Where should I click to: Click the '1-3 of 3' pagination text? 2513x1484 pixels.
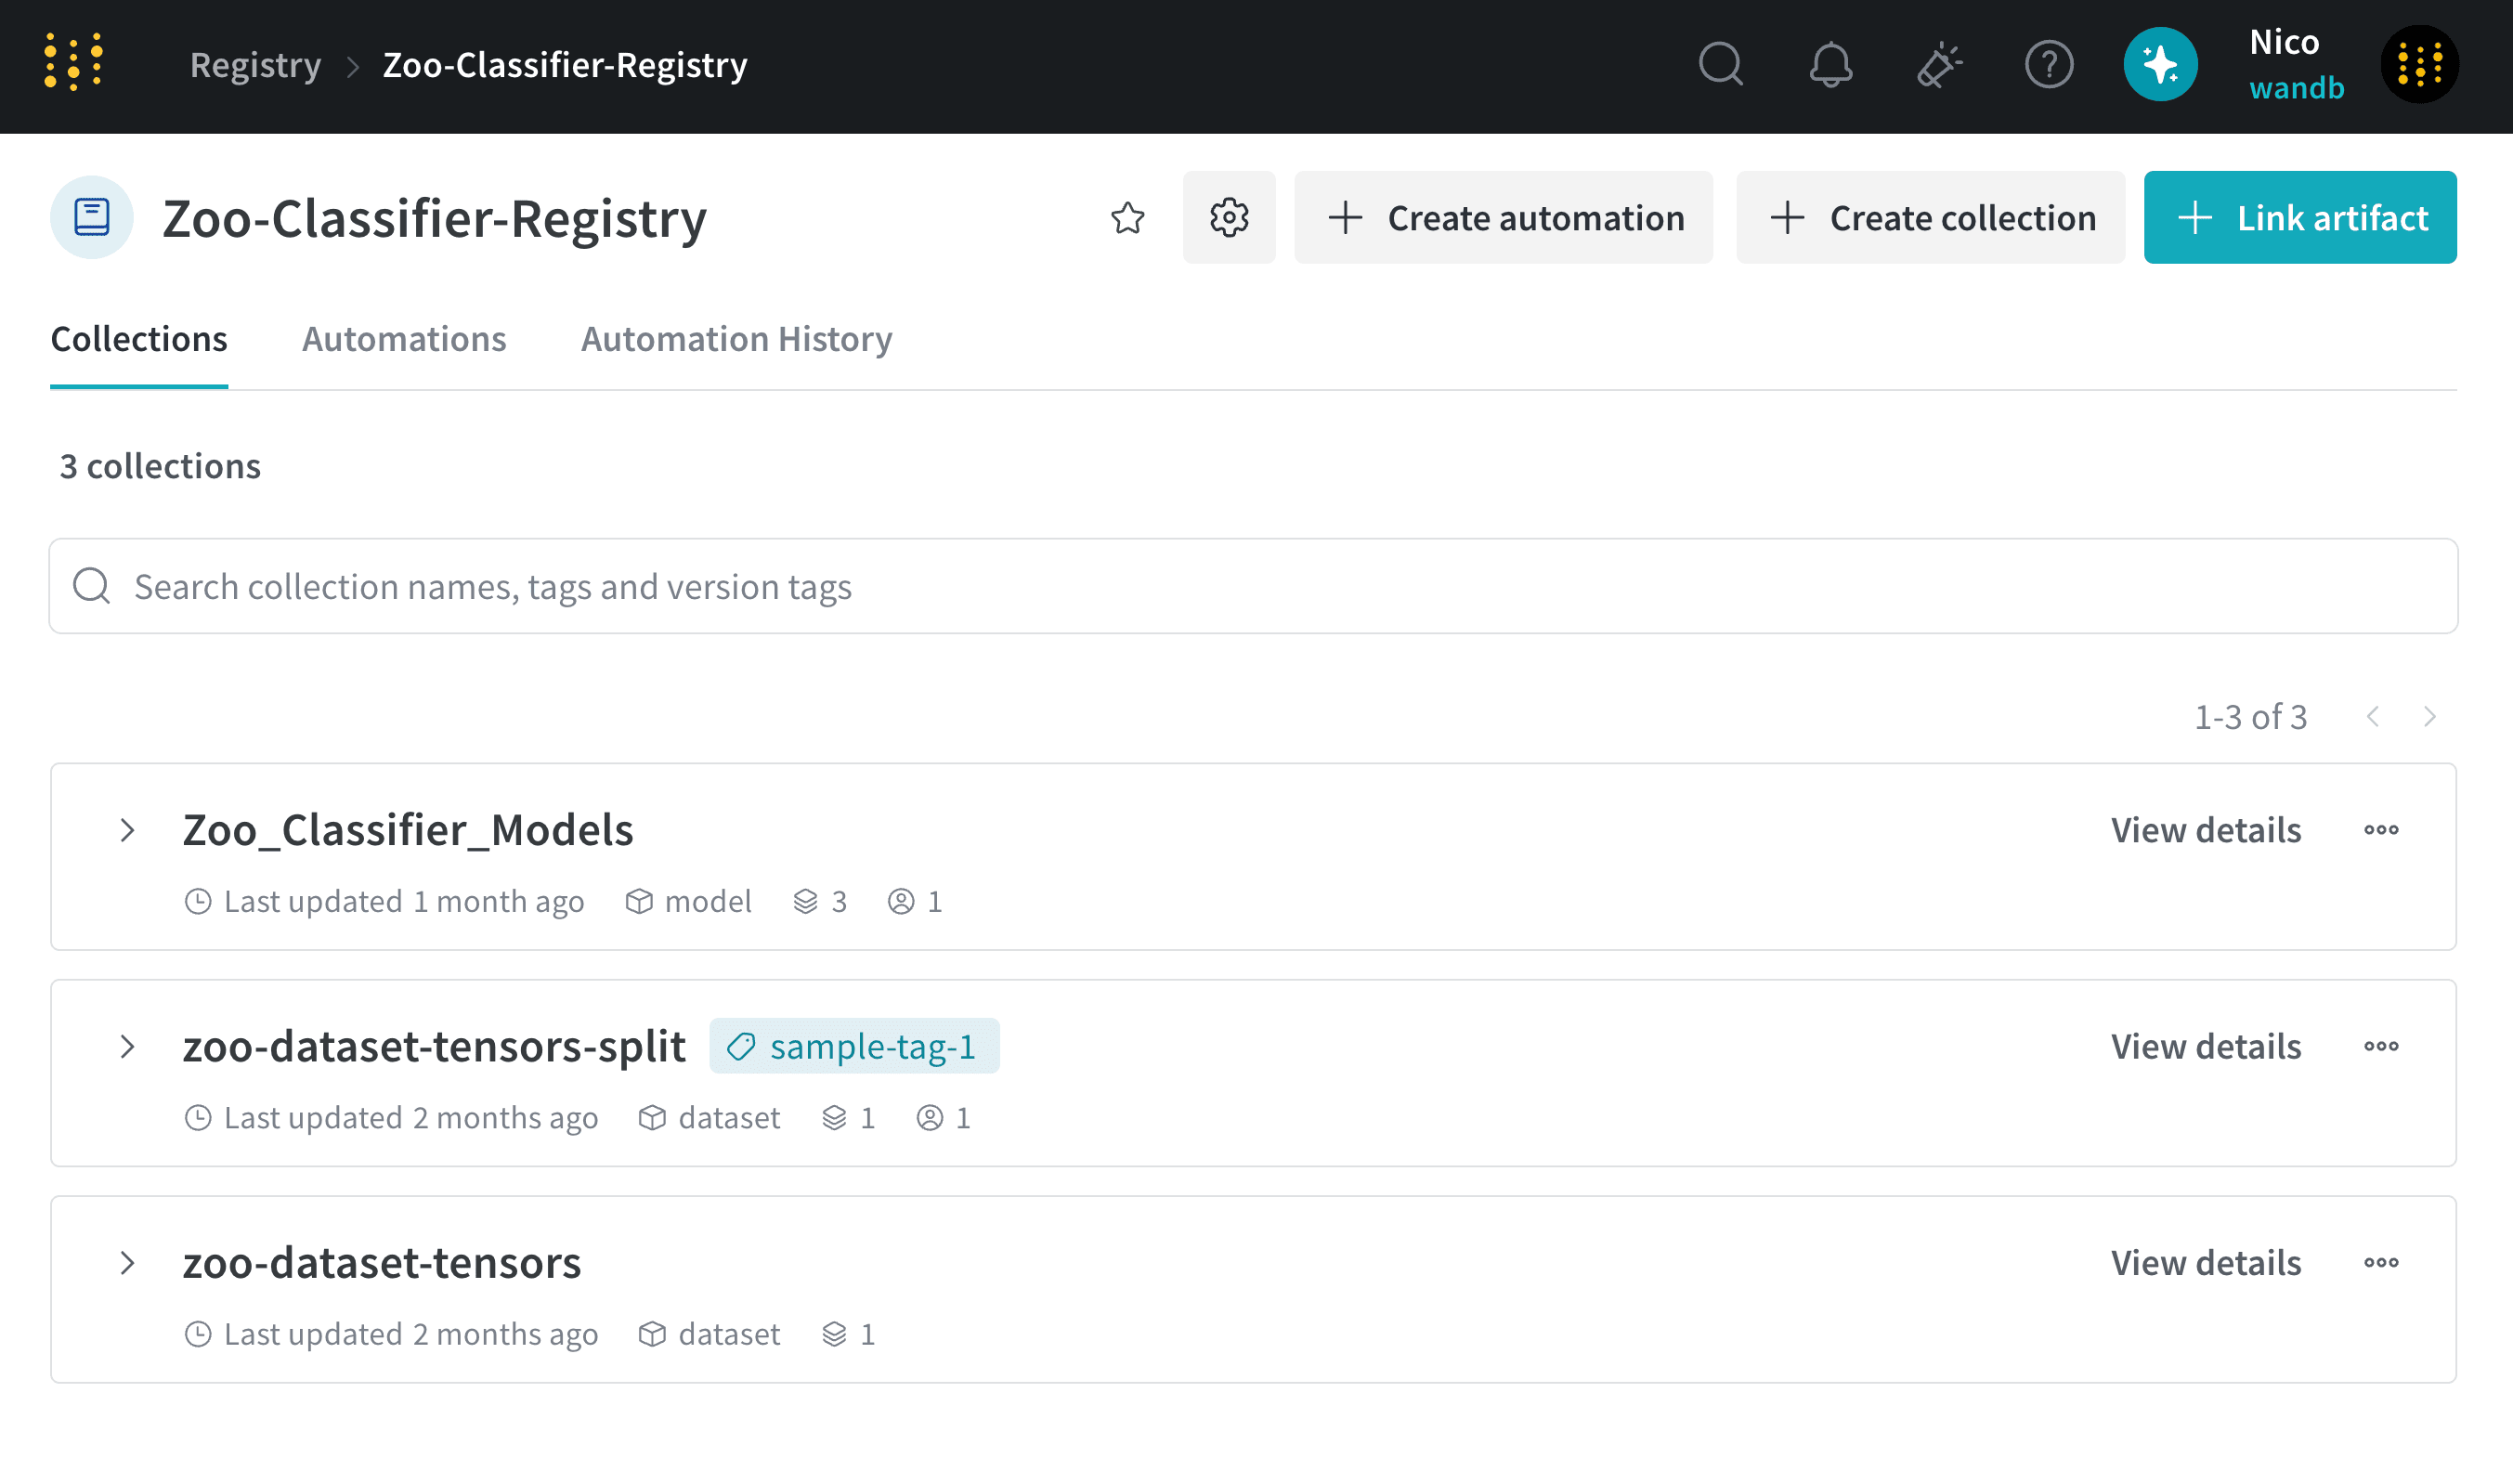click(x=2250, y=717)
